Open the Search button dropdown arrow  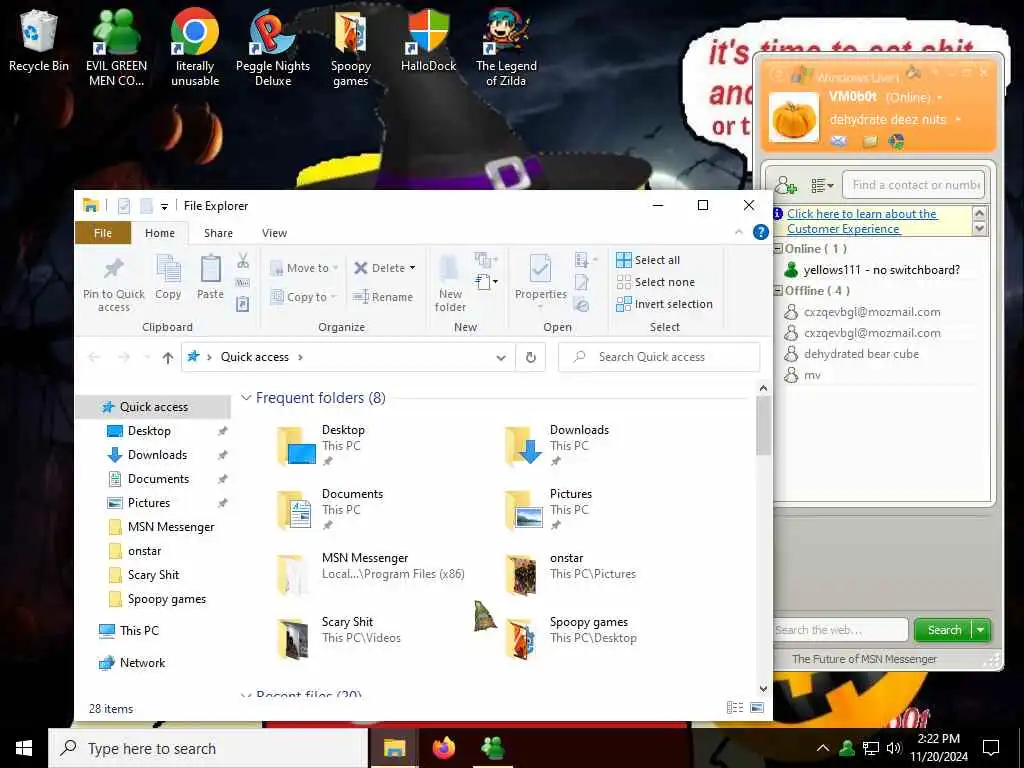click(x=981, y=630)
